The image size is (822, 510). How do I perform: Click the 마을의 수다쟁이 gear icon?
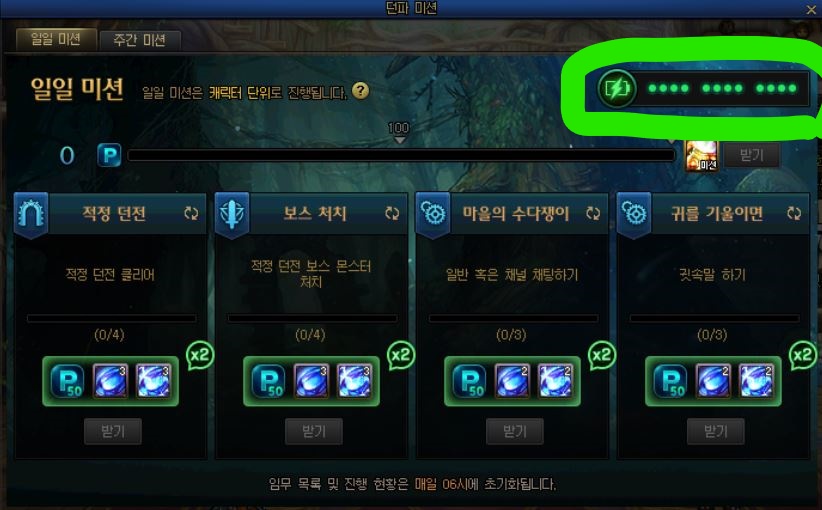433,213
